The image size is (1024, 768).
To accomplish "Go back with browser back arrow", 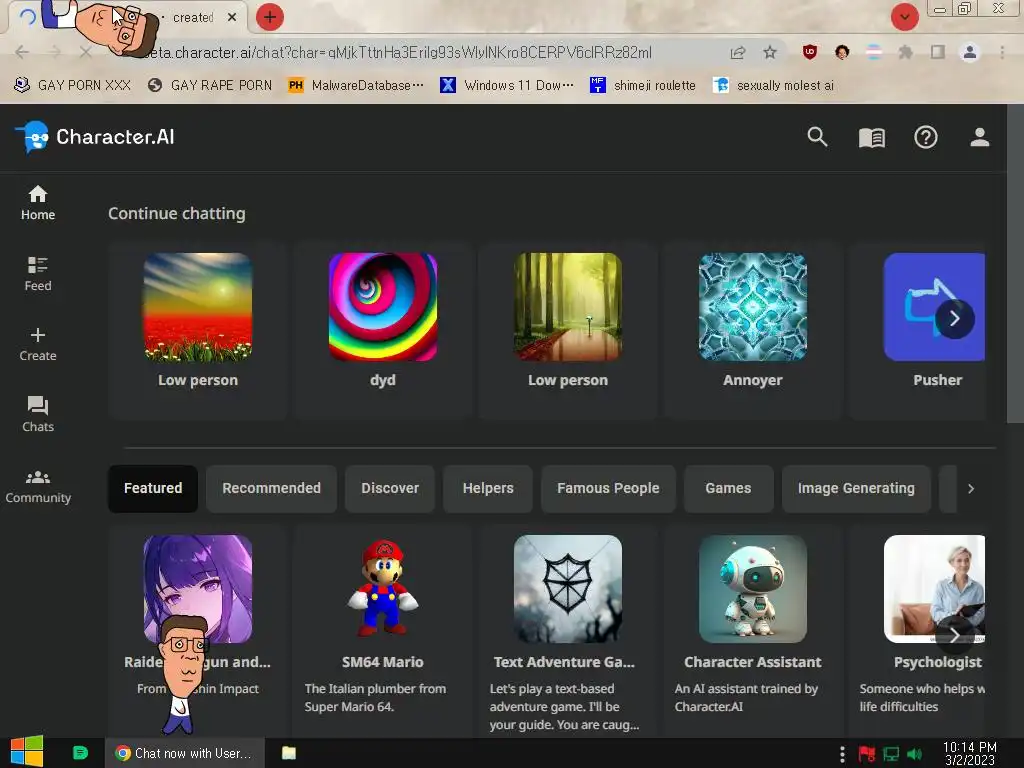I will 22,52.
